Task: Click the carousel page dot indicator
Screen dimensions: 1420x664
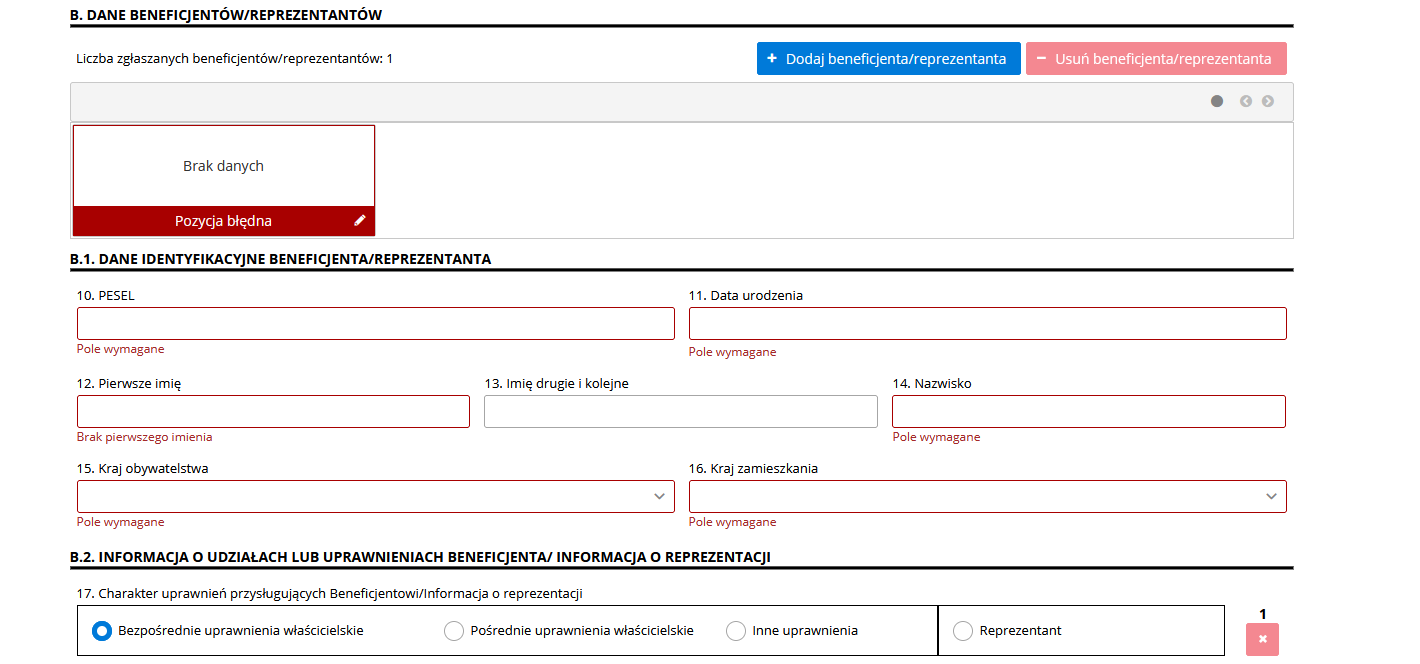Action: pyautogui.click(x=1217, y=101)
